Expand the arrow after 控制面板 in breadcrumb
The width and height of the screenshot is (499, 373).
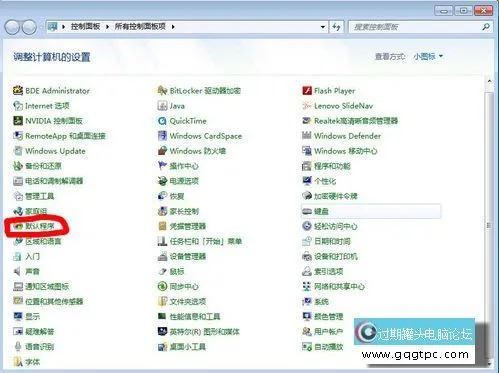[x=107, y=27]
